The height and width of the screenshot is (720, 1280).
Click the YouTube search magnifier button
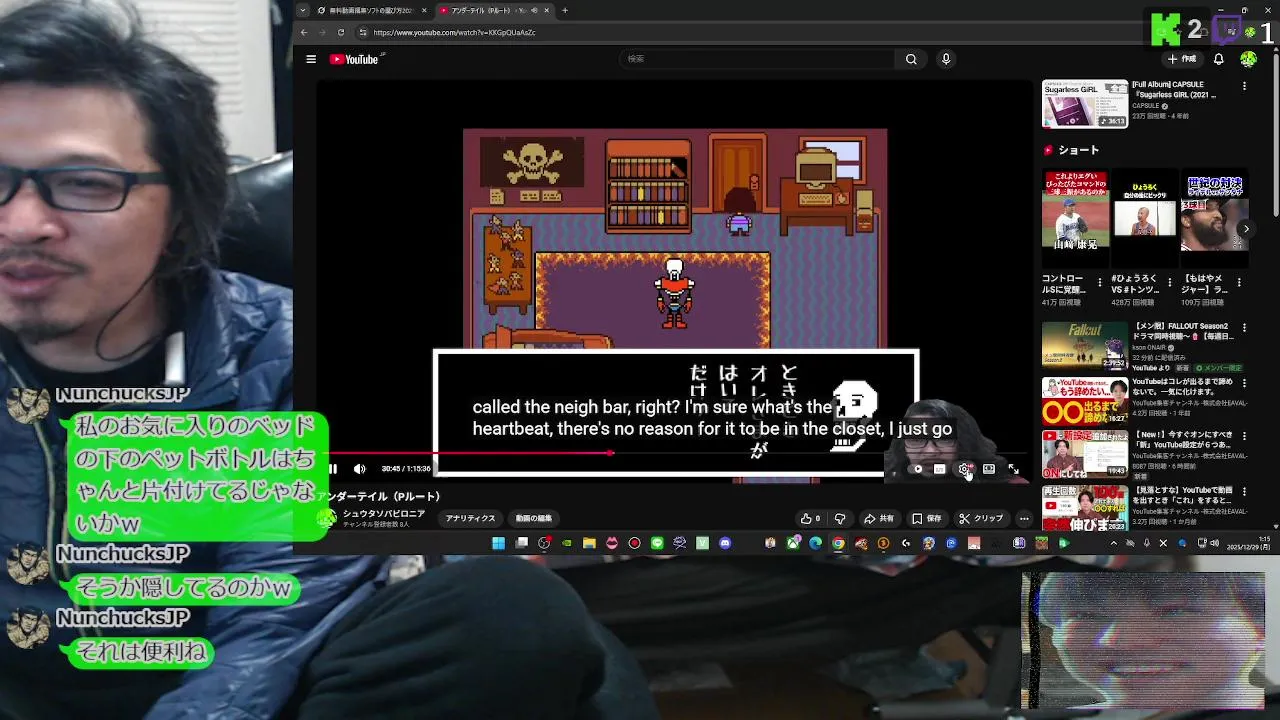point(911,59)
